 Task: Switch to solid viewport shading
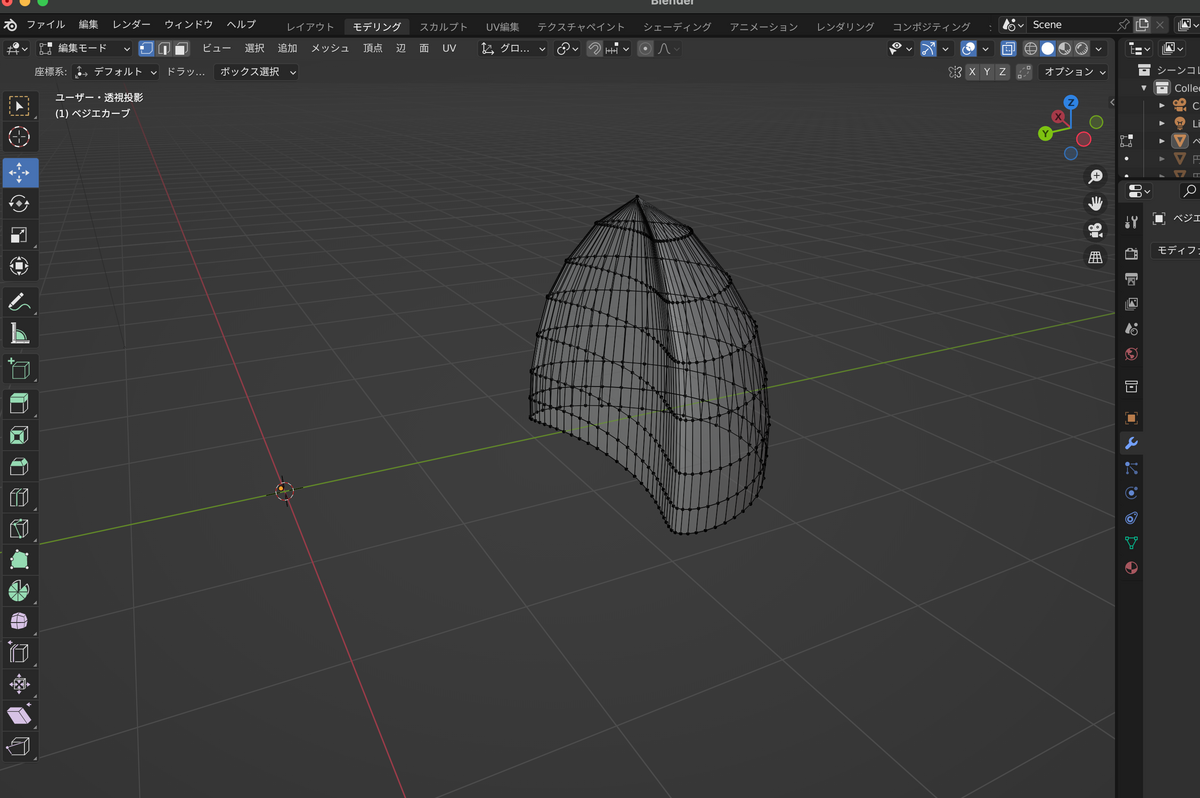pos(1047,48)
